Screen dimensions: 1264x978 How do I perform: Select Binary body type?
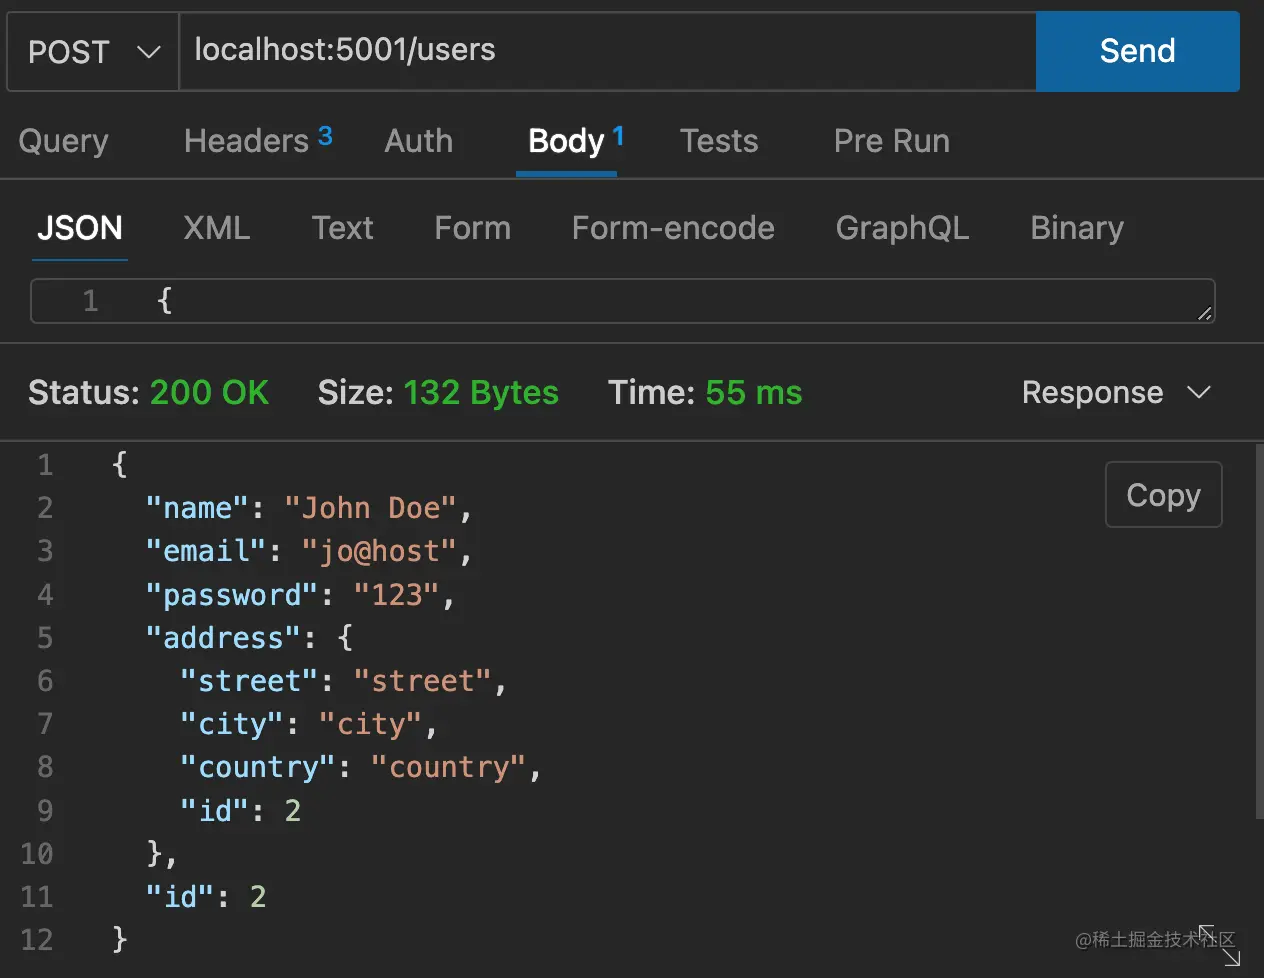pos(1077,228)
